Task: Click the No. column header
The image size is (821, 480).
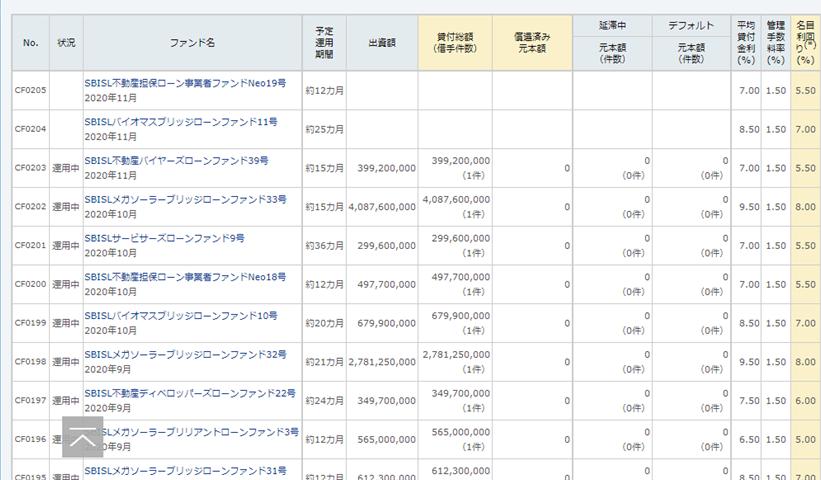Action: pos(31,43)
